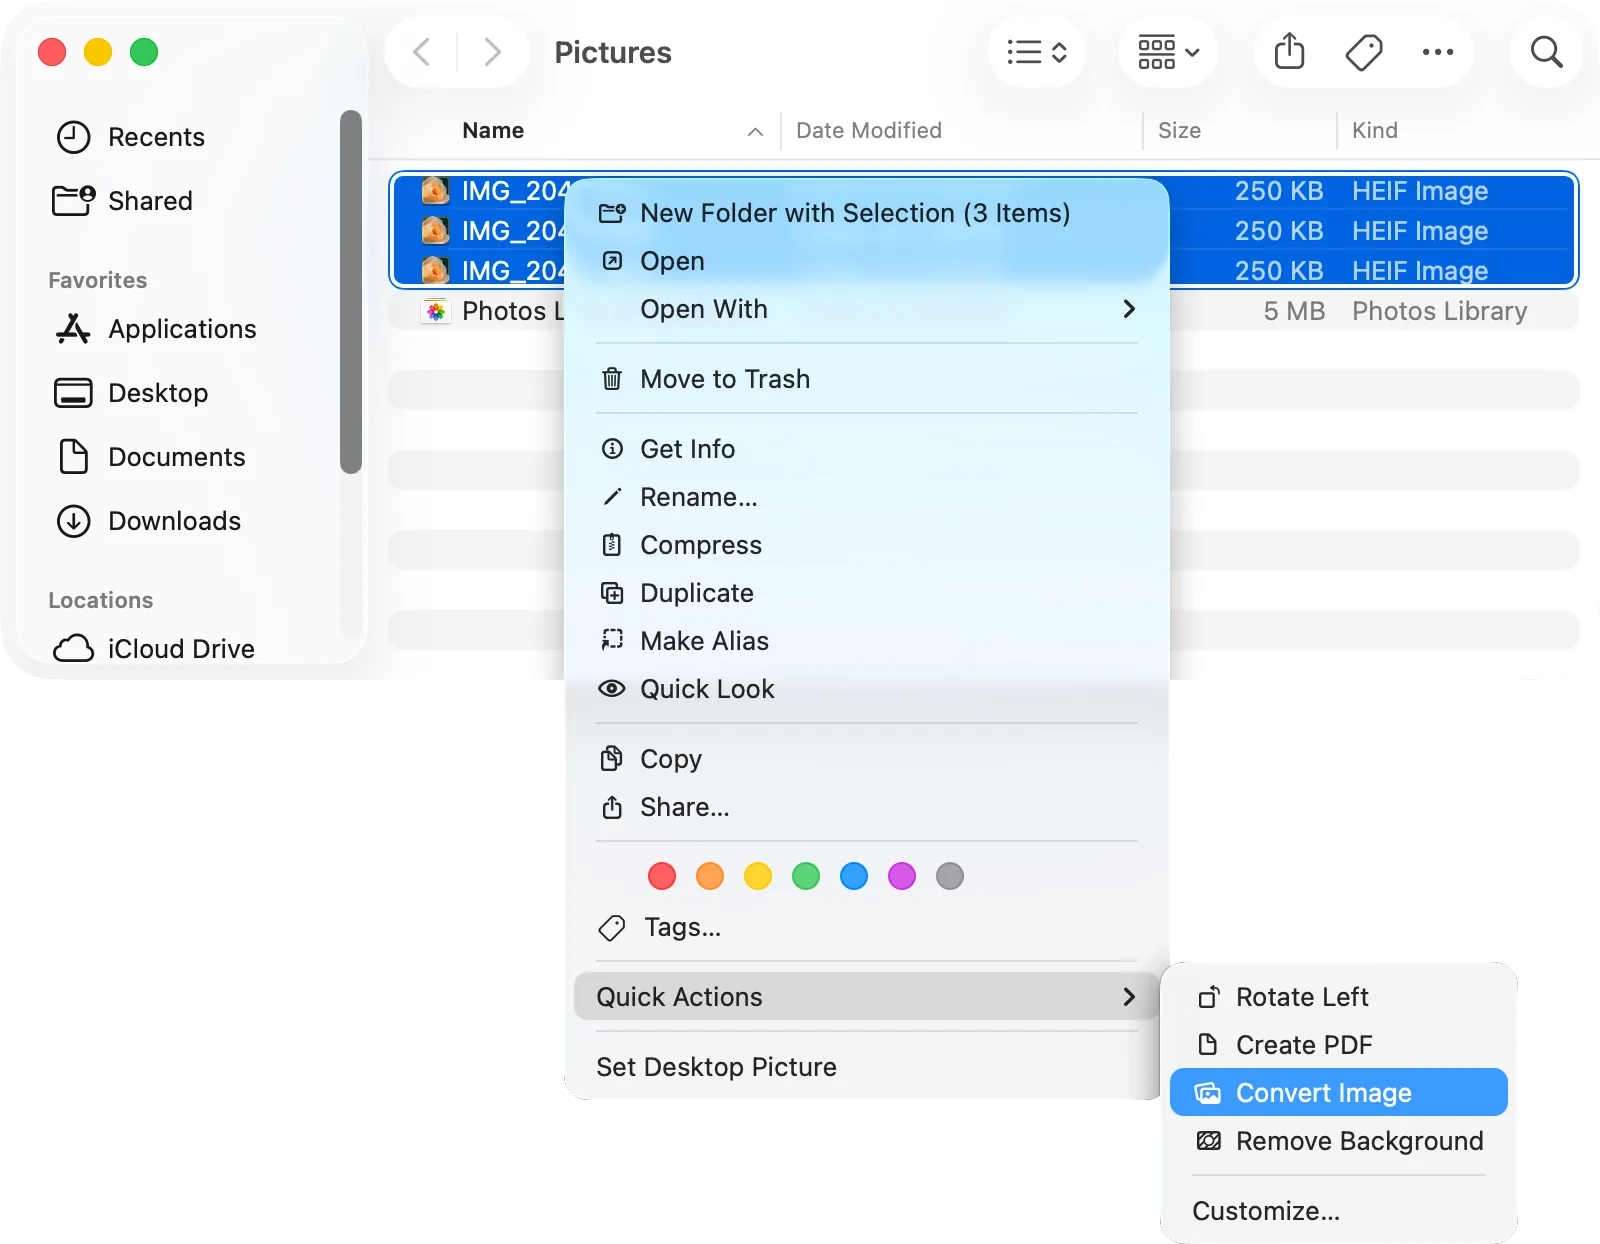1600x1244 pixels.
Task: Click Quick Look menu item
Action: [867, 689]
